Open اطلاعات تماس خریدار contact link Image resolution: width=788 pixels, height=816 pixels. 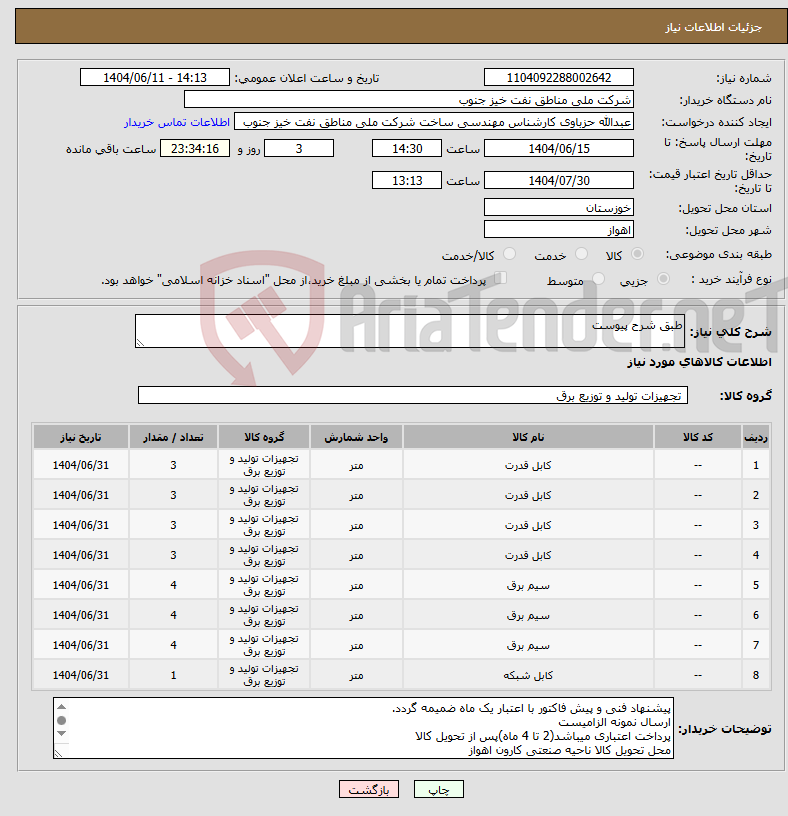177,122
